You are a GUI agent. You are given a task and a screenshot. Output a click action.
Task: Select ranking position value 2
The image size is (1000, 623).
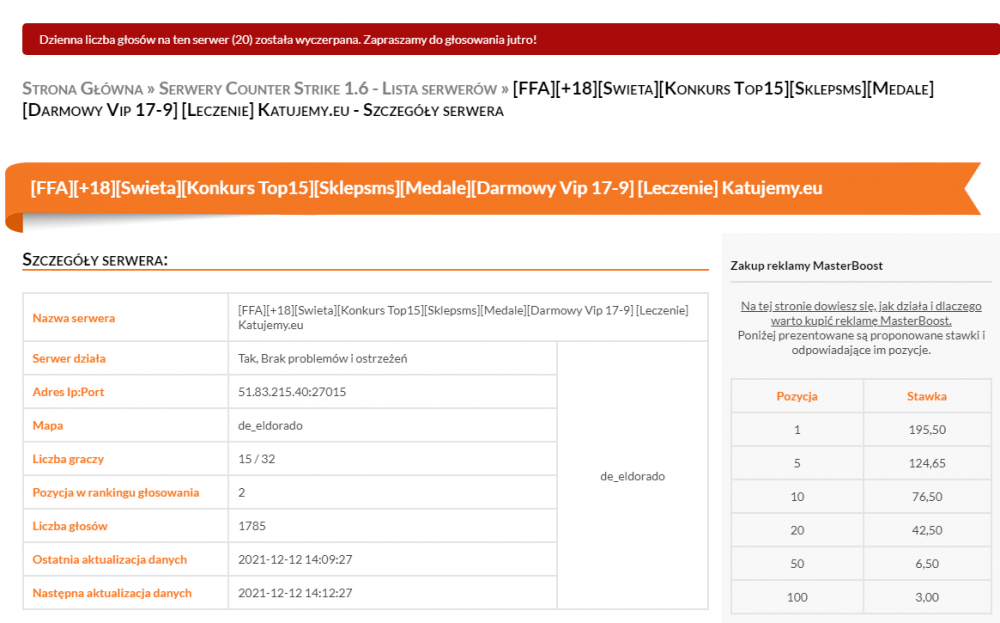pyautogui.click(x=242, y=492)
